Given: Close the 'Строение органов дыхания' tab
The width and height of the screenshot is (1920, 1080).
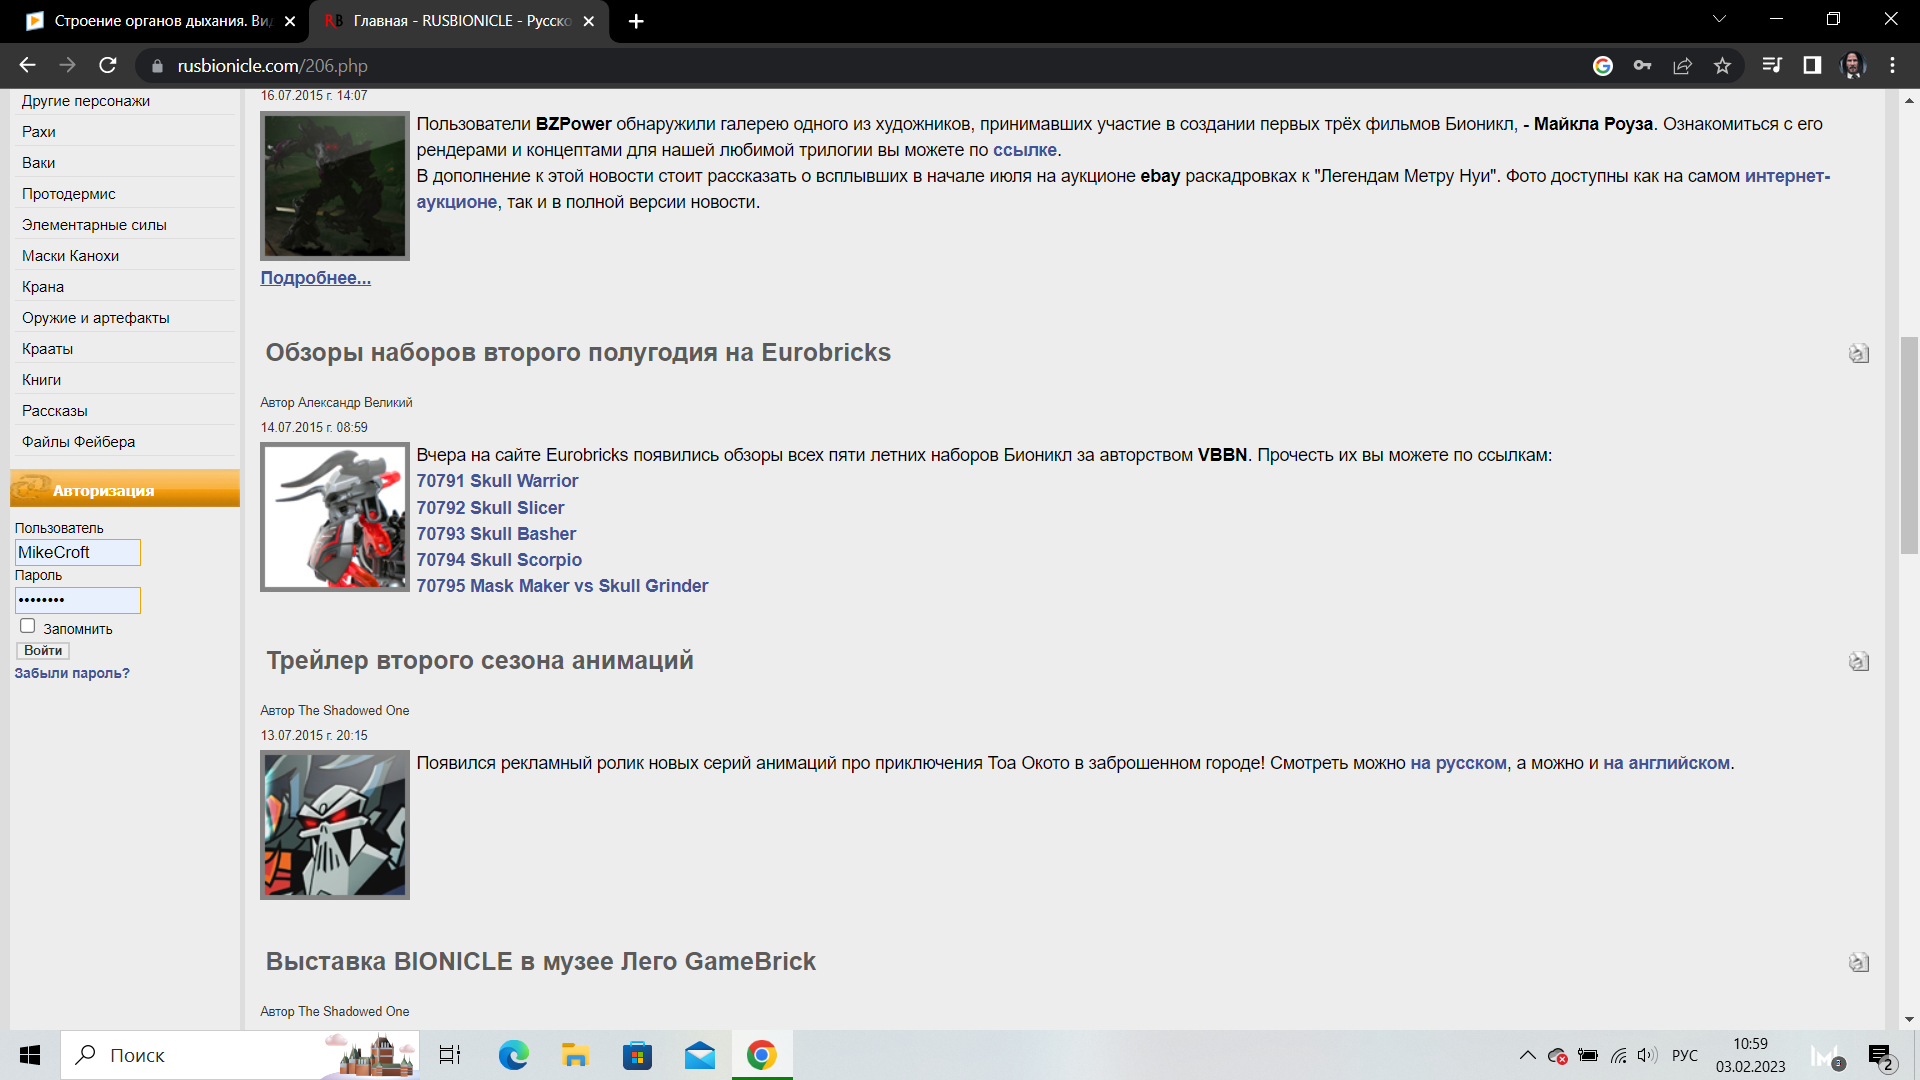Looking at the screenshot, I should coord(290,21).
